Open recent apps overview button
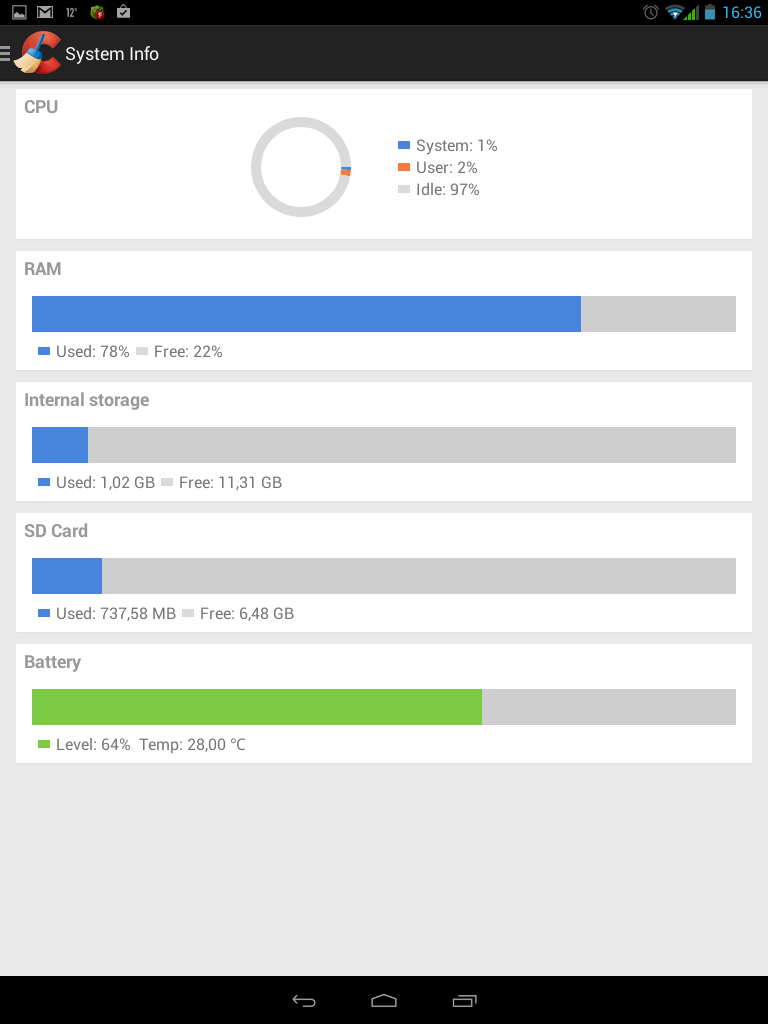 464,1000
